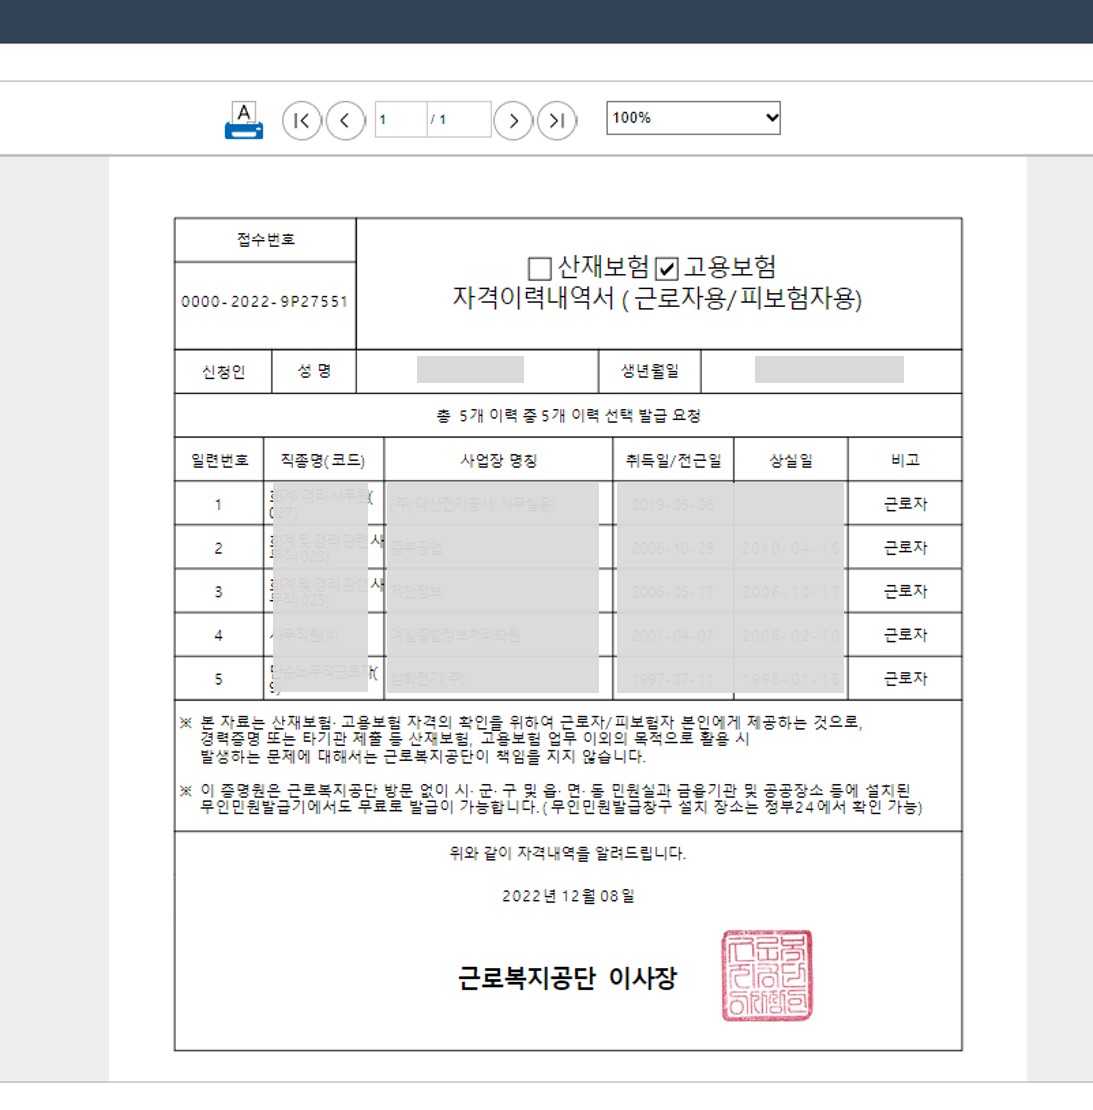Click the 일련번호 column header

click(219, 460)
